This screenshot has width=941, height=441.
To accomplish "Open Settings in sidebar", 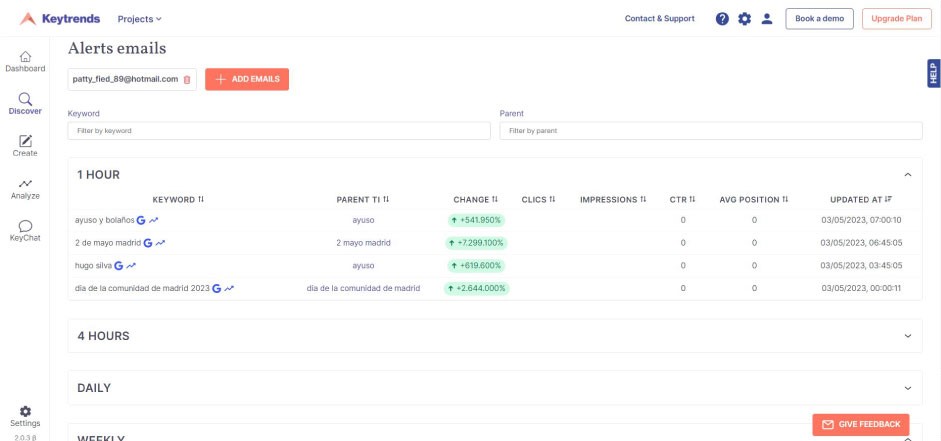I will point(25,416).
